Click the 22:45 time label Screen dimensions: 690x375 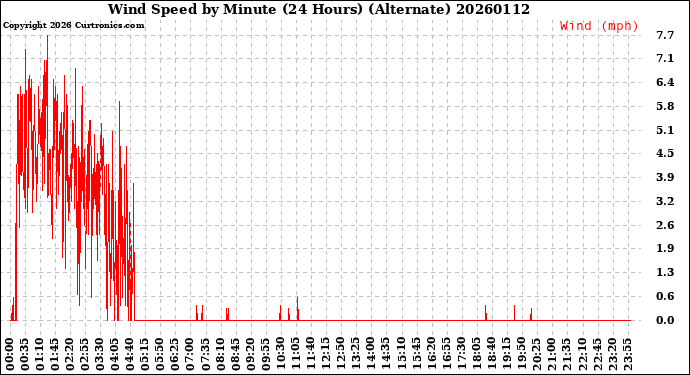pyautogui.click(x=597, y=354)
